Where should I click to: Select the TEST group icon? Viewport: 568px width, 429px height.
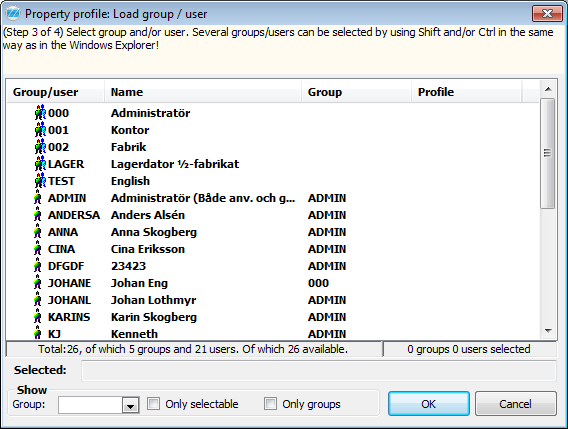click(40, 181)
